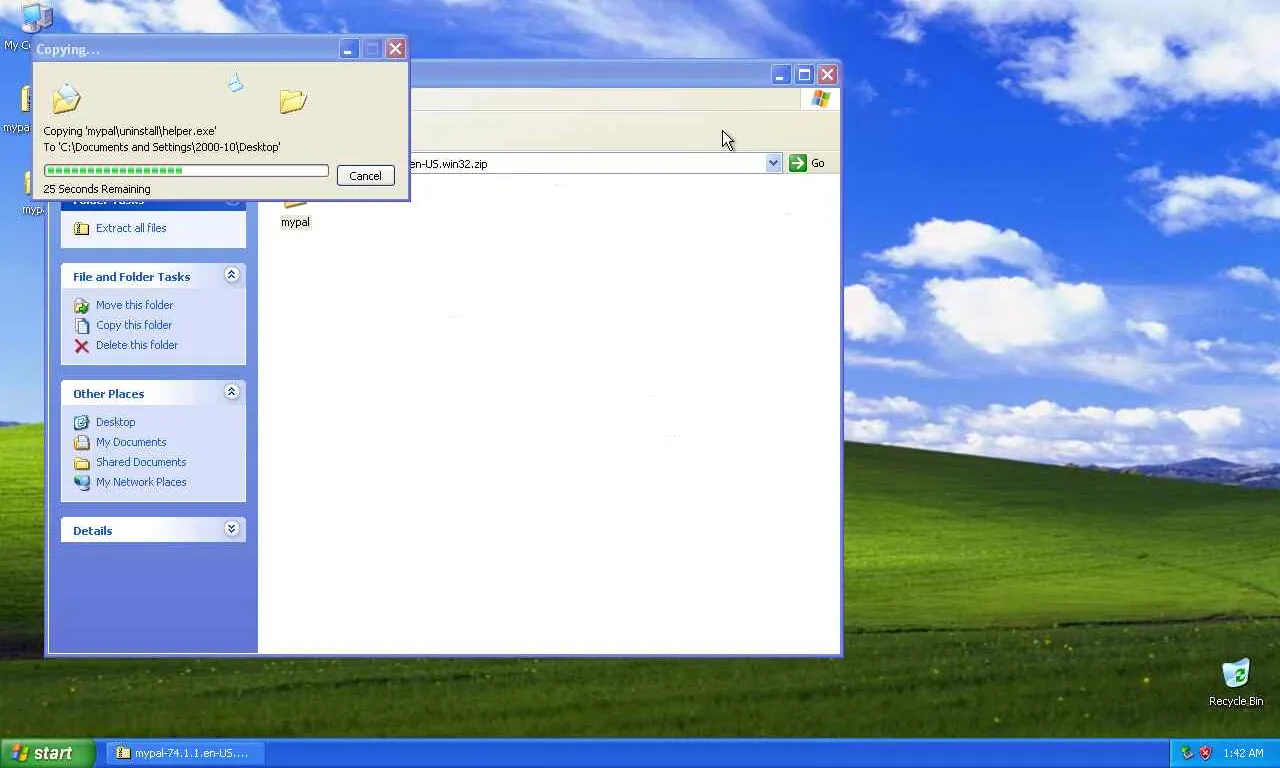Screen dimensions: 1280x768
Task: Click the Copying 'mypal\uninstall\helper.exe' line
Action: pos(130,131)
